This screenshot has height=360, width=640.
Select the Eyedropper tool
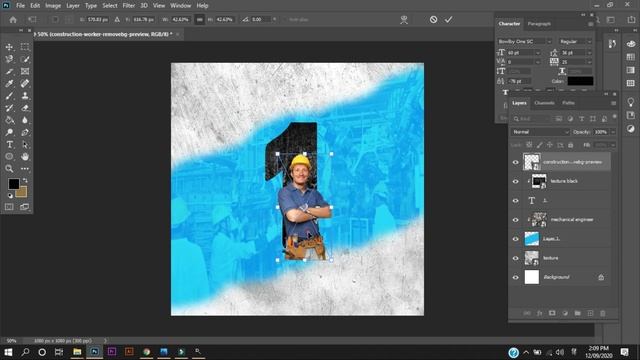pyautogui.click(x=9, y=83)
